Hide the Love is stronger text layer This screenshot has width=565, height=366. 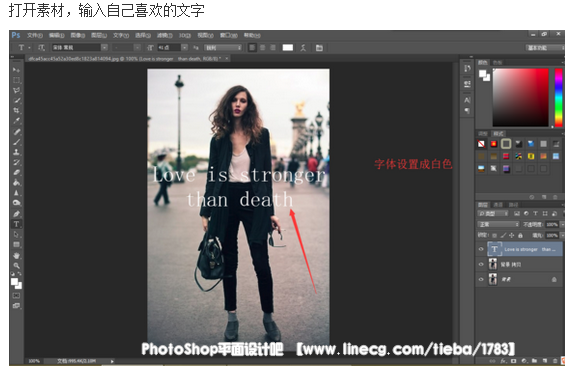[481, 249]
